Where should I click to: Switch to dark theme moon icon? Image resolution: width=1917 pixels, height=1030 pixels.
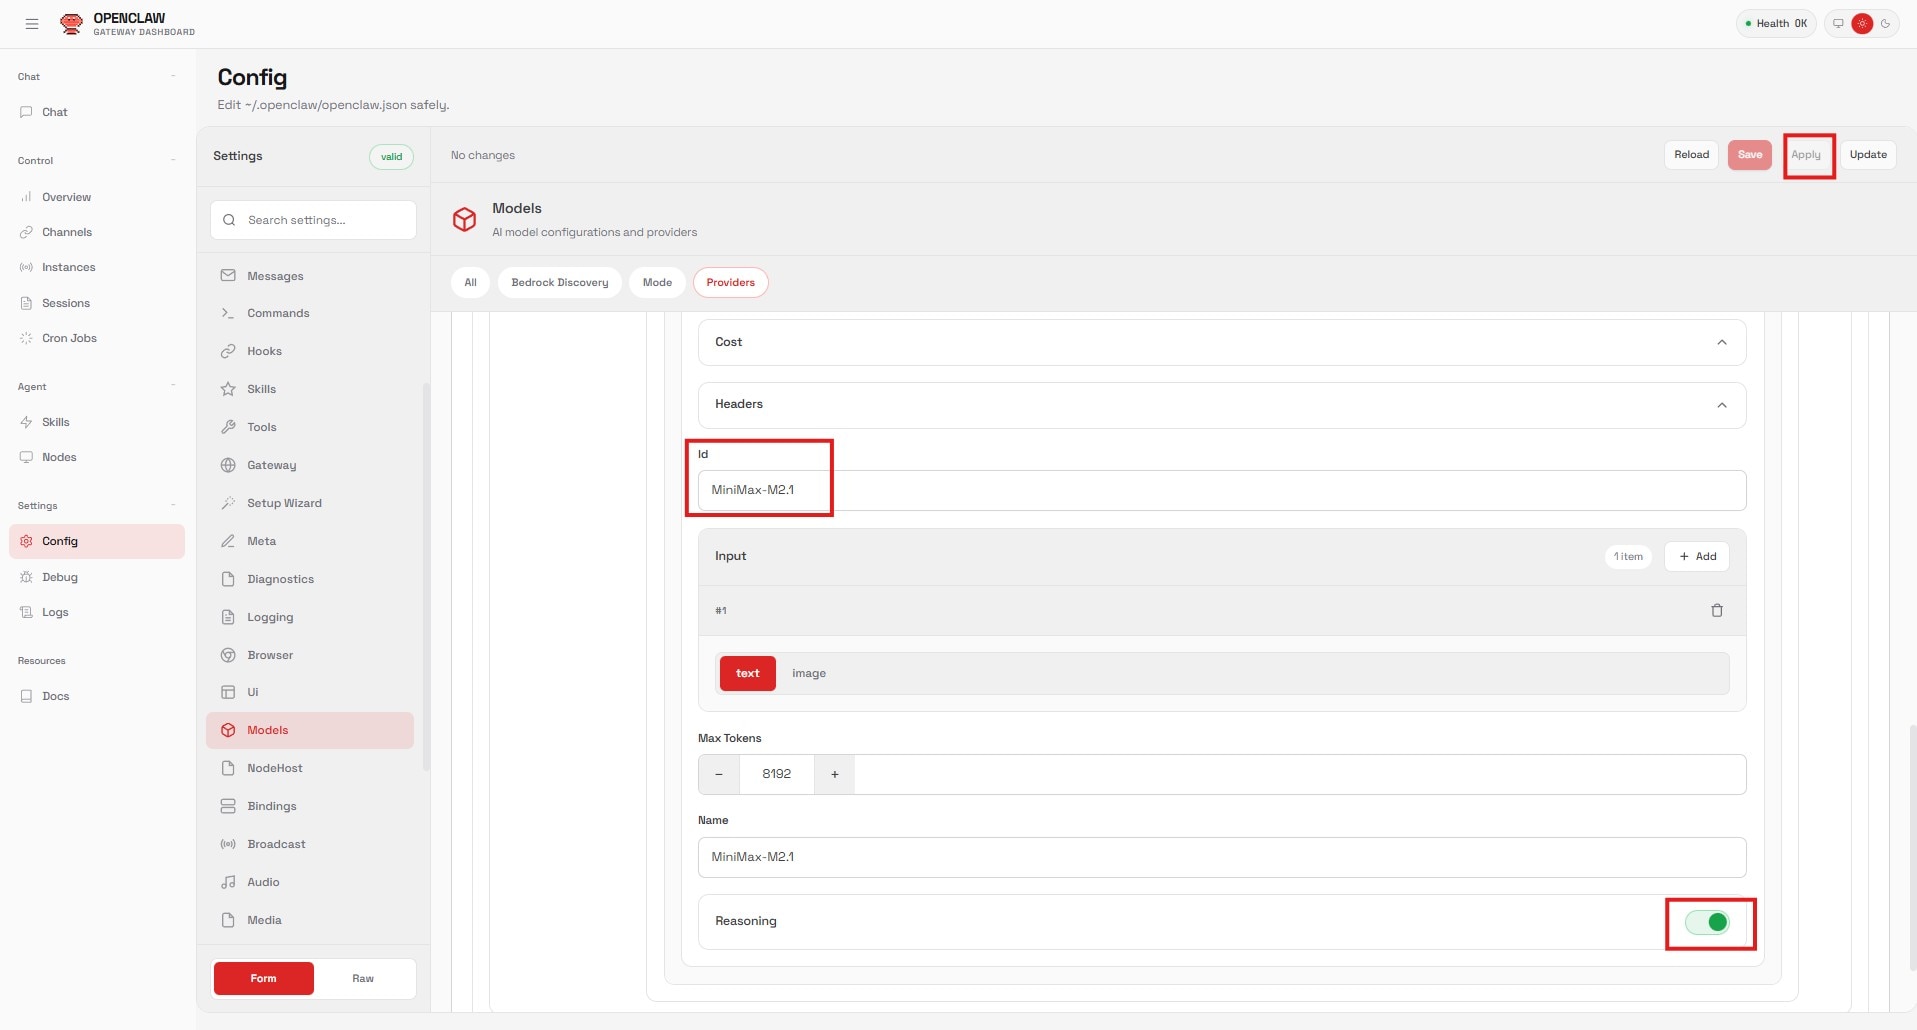pos(1885,24)
